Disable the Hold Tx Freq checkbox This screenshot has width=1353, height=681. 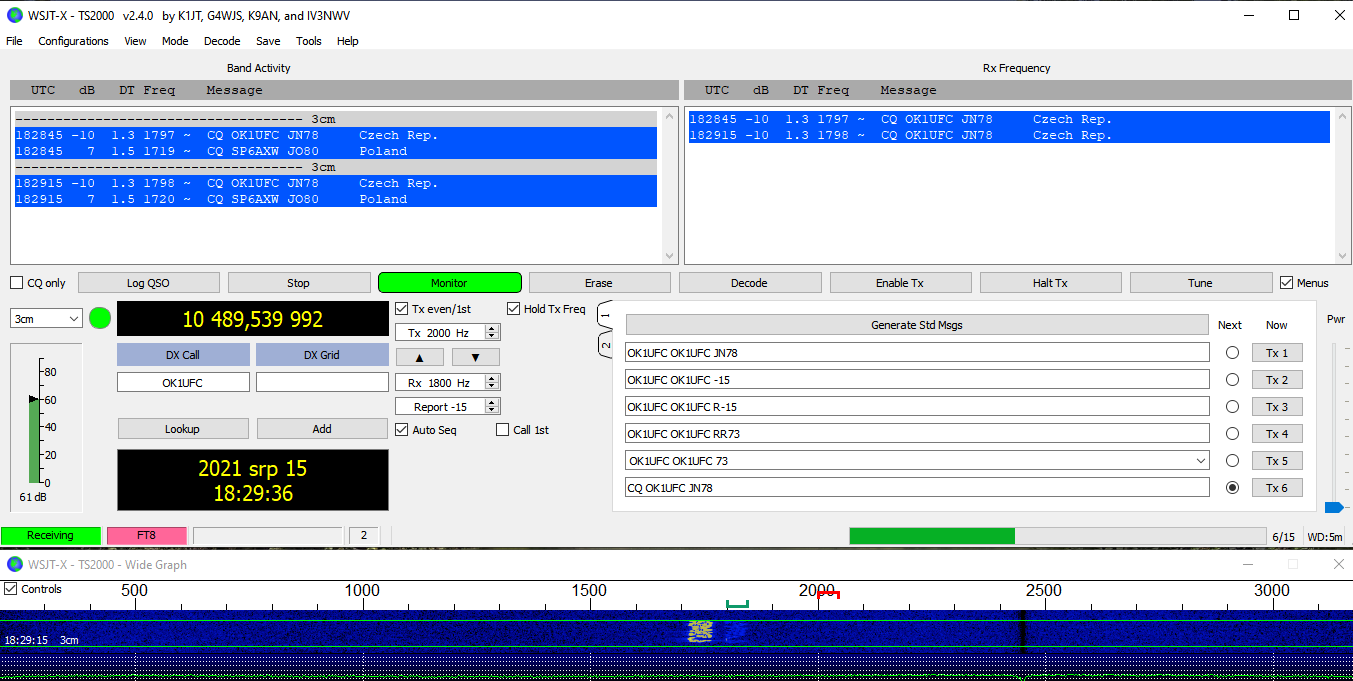point(514,309)
